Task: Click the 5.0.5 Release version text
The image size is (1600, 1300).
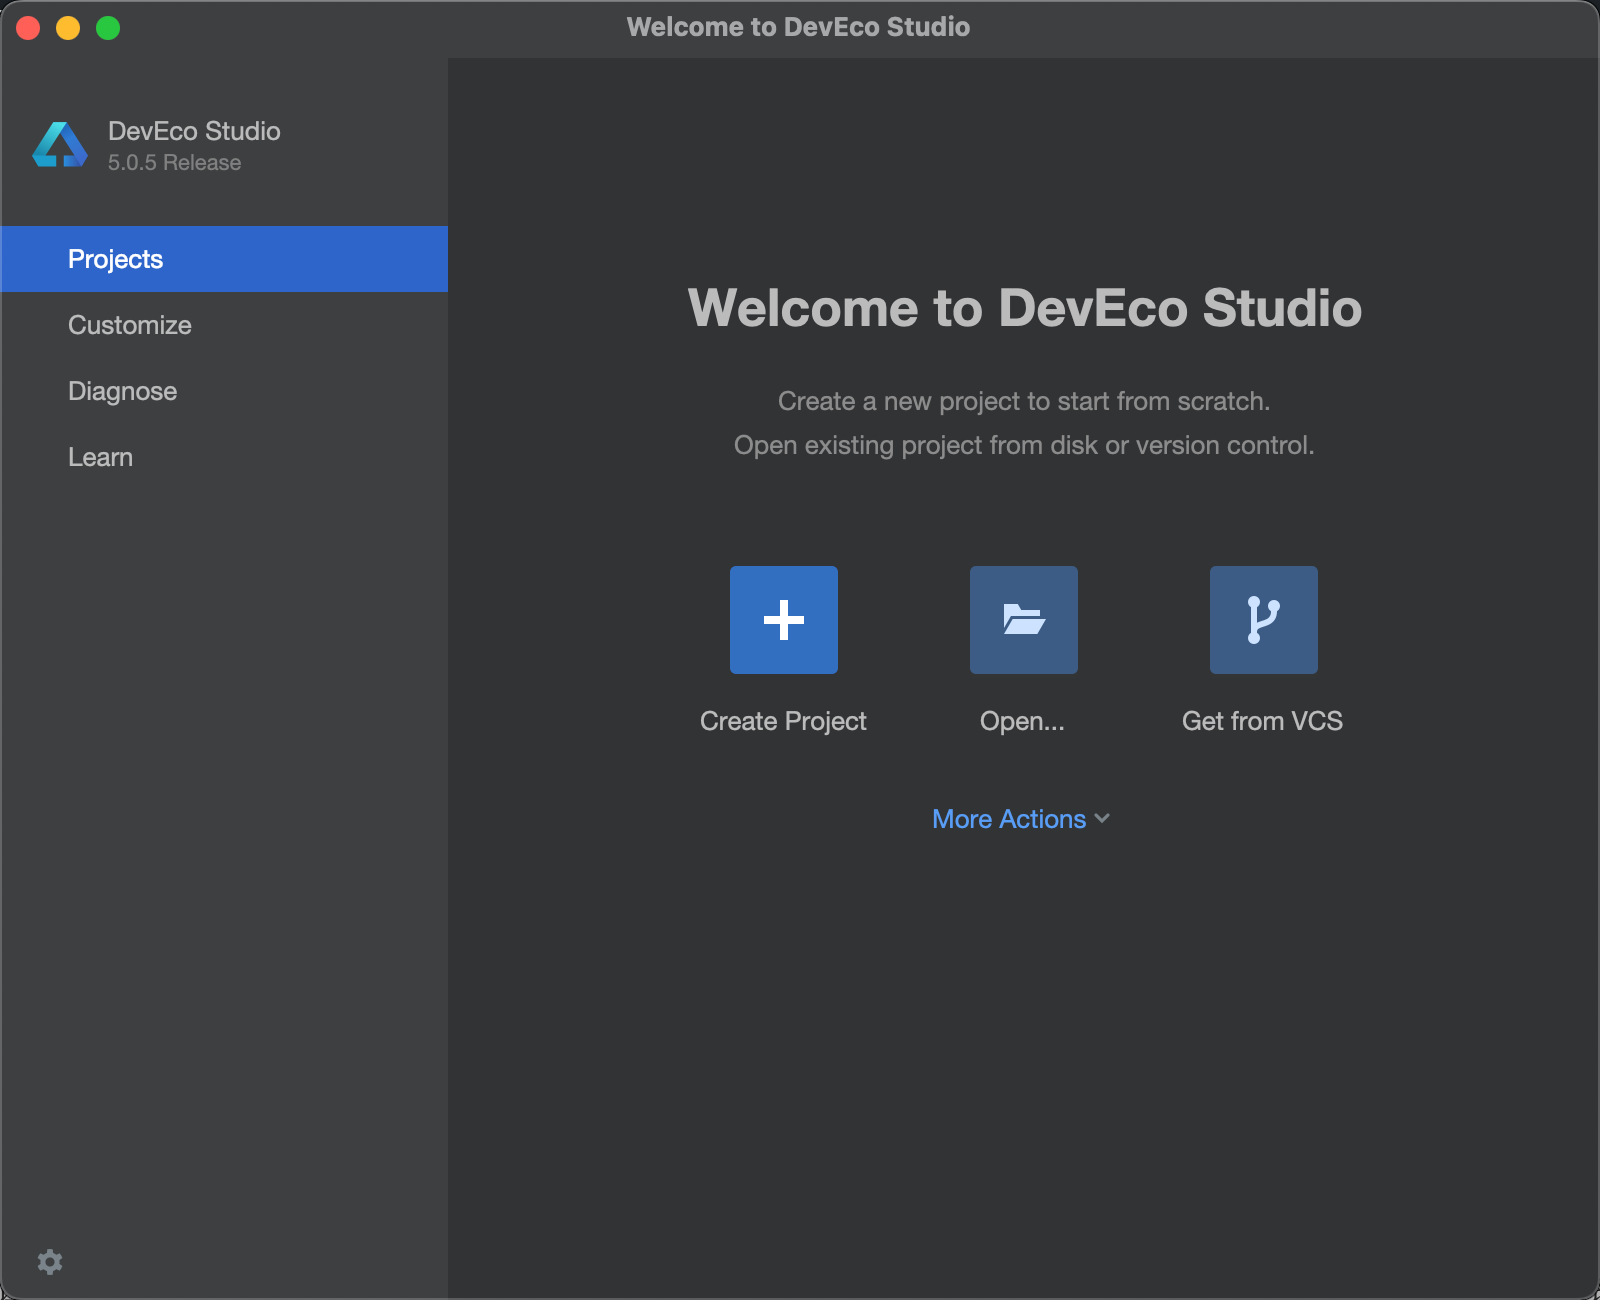Action: (174, 163)
